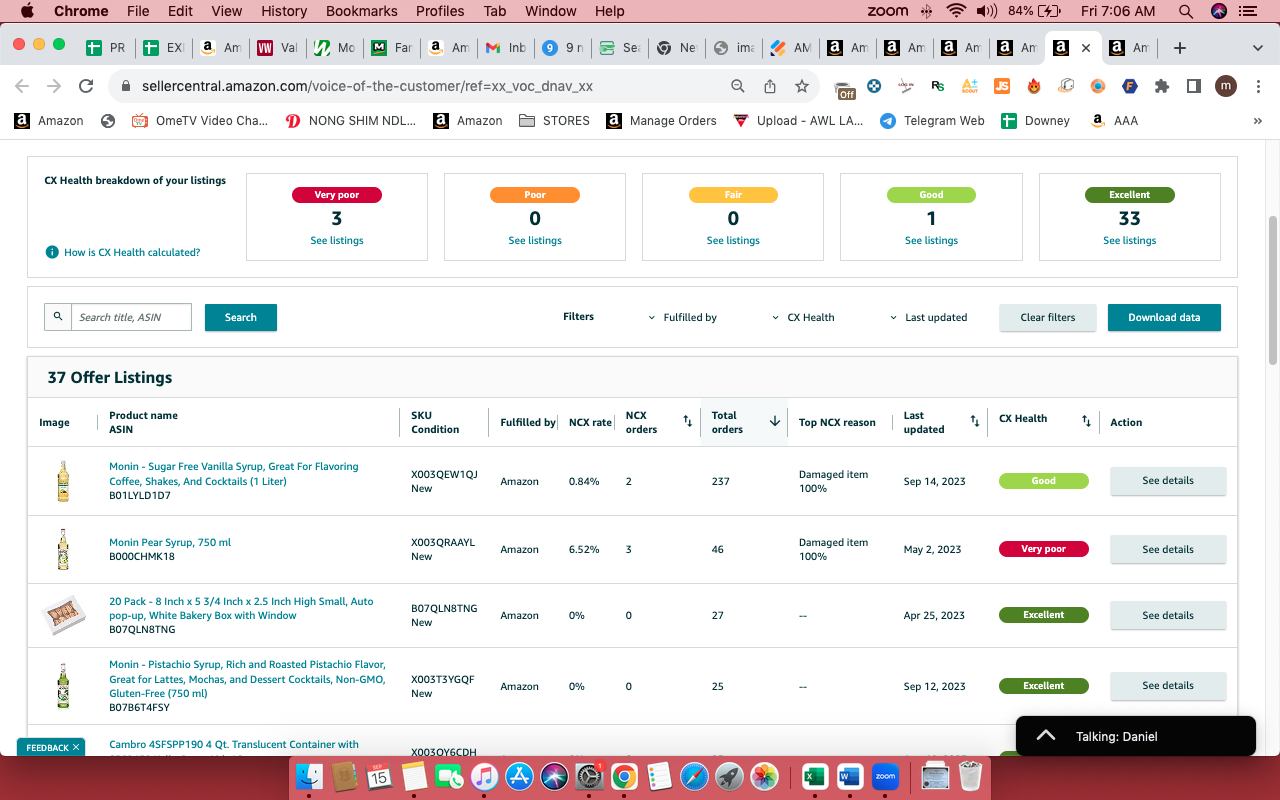This screenshot has height=800, width=1280.
Task: Click Clear filters button
Action: [1048, 317]
